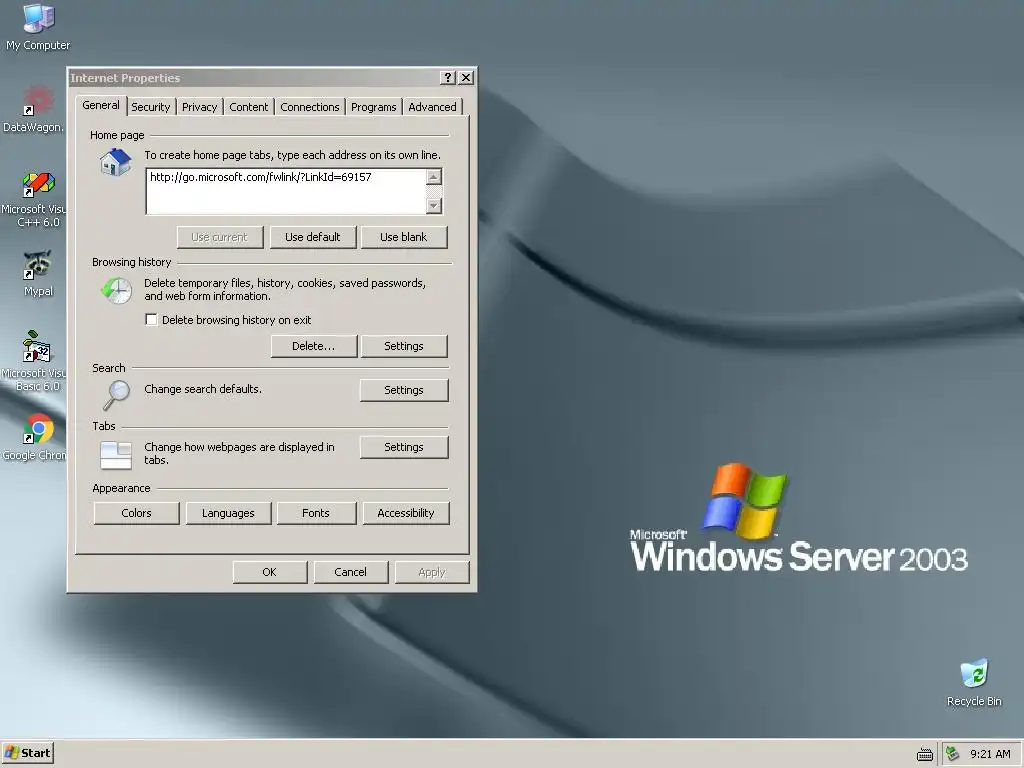The width and height of the screenshot is (1024, 768).
Task: Open the Fonts appearance options
Action: pyautogui.click(x=315, y=513)
